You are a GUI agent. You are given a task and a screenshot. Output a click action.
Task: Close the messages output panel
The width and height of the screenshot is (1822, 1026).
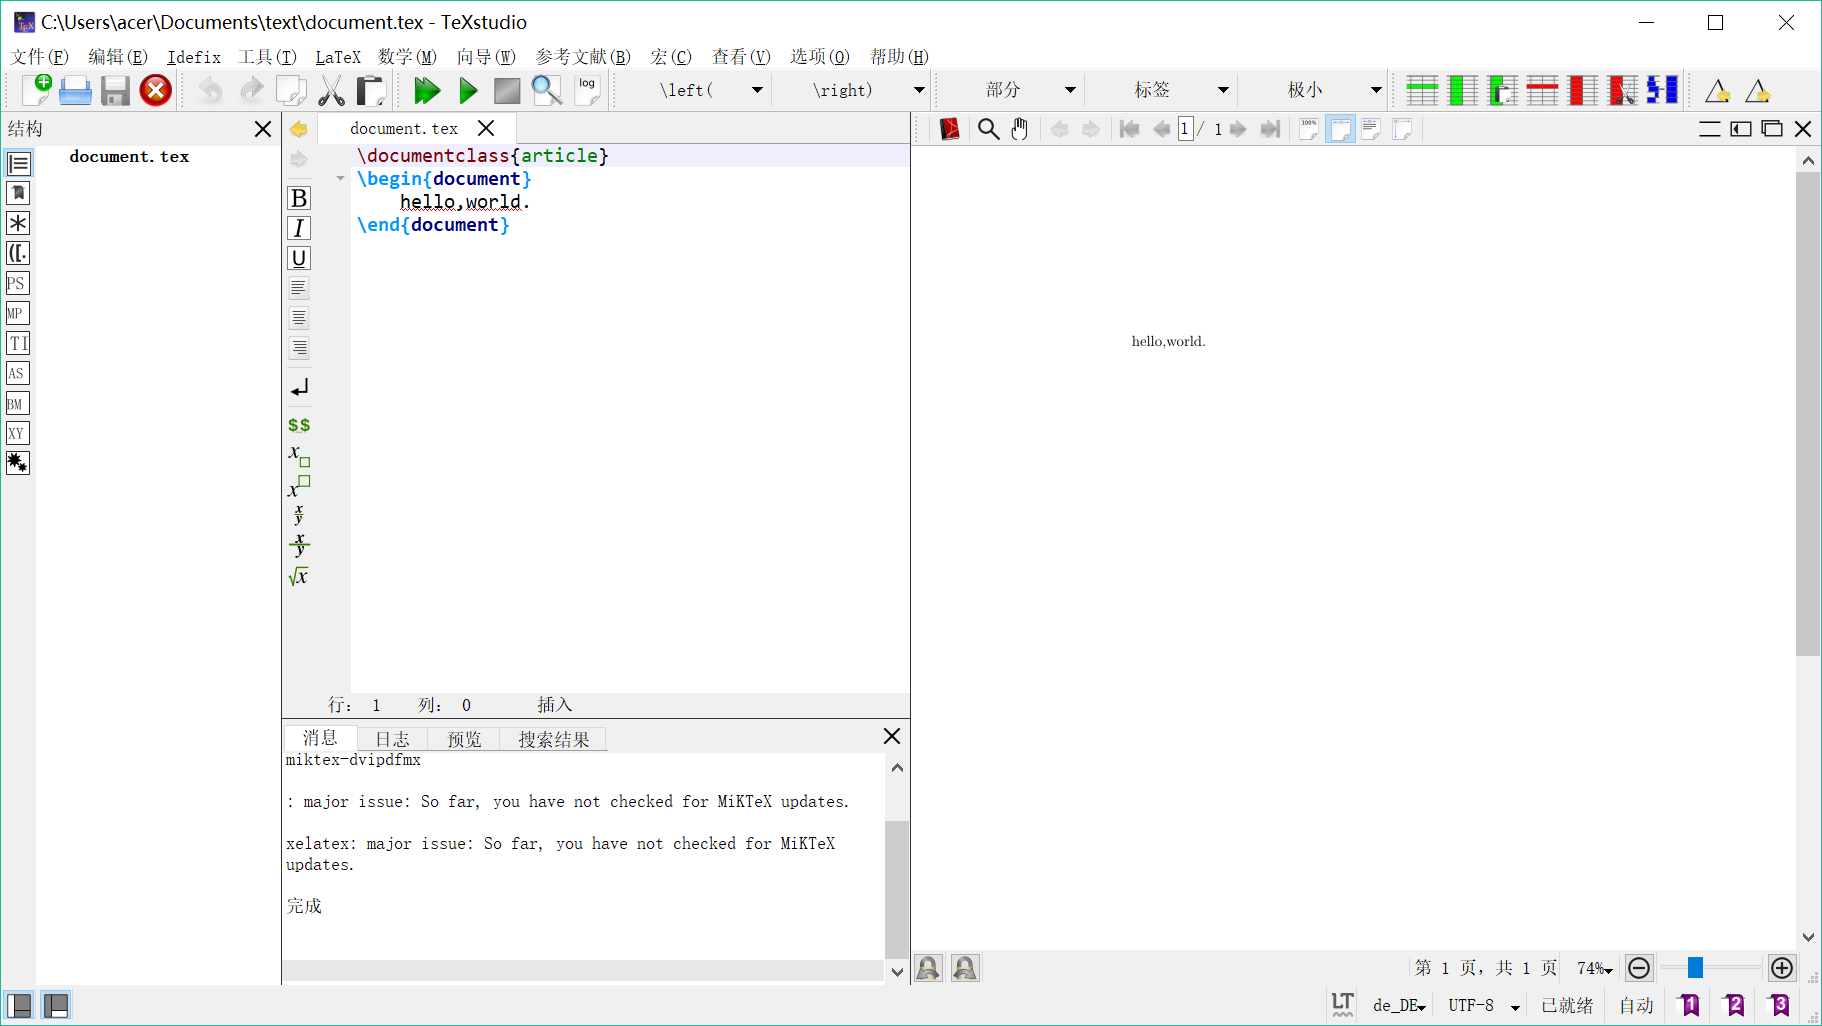[x=892, y=736]
